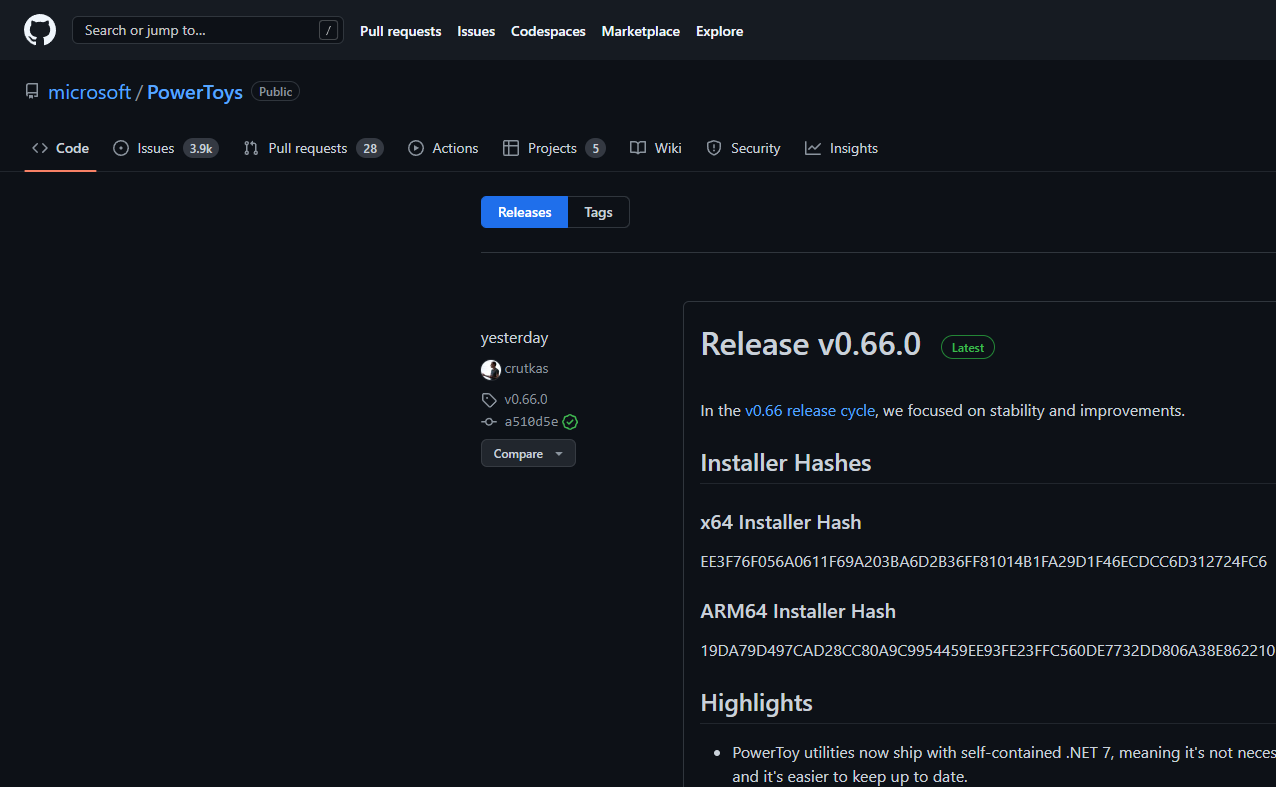Screen dimensions: 1276x787
Task: Click the Highlights heading
Action: [756, 703]
